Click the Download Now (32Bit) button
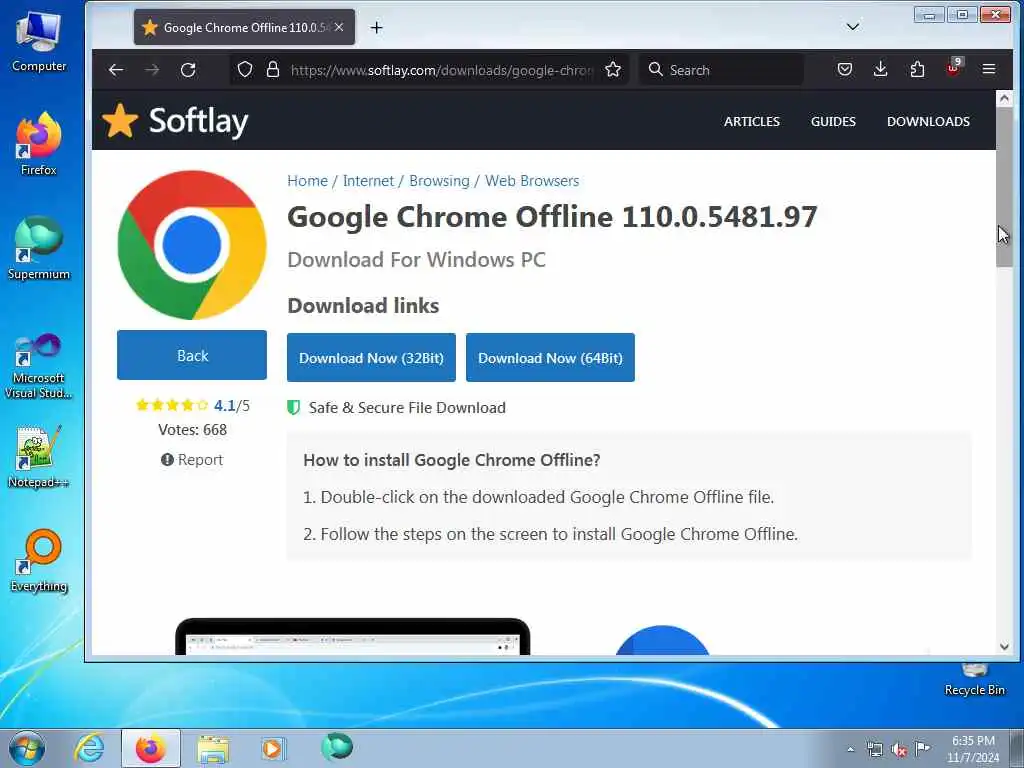1024x768 pixels. pos(371,358)
